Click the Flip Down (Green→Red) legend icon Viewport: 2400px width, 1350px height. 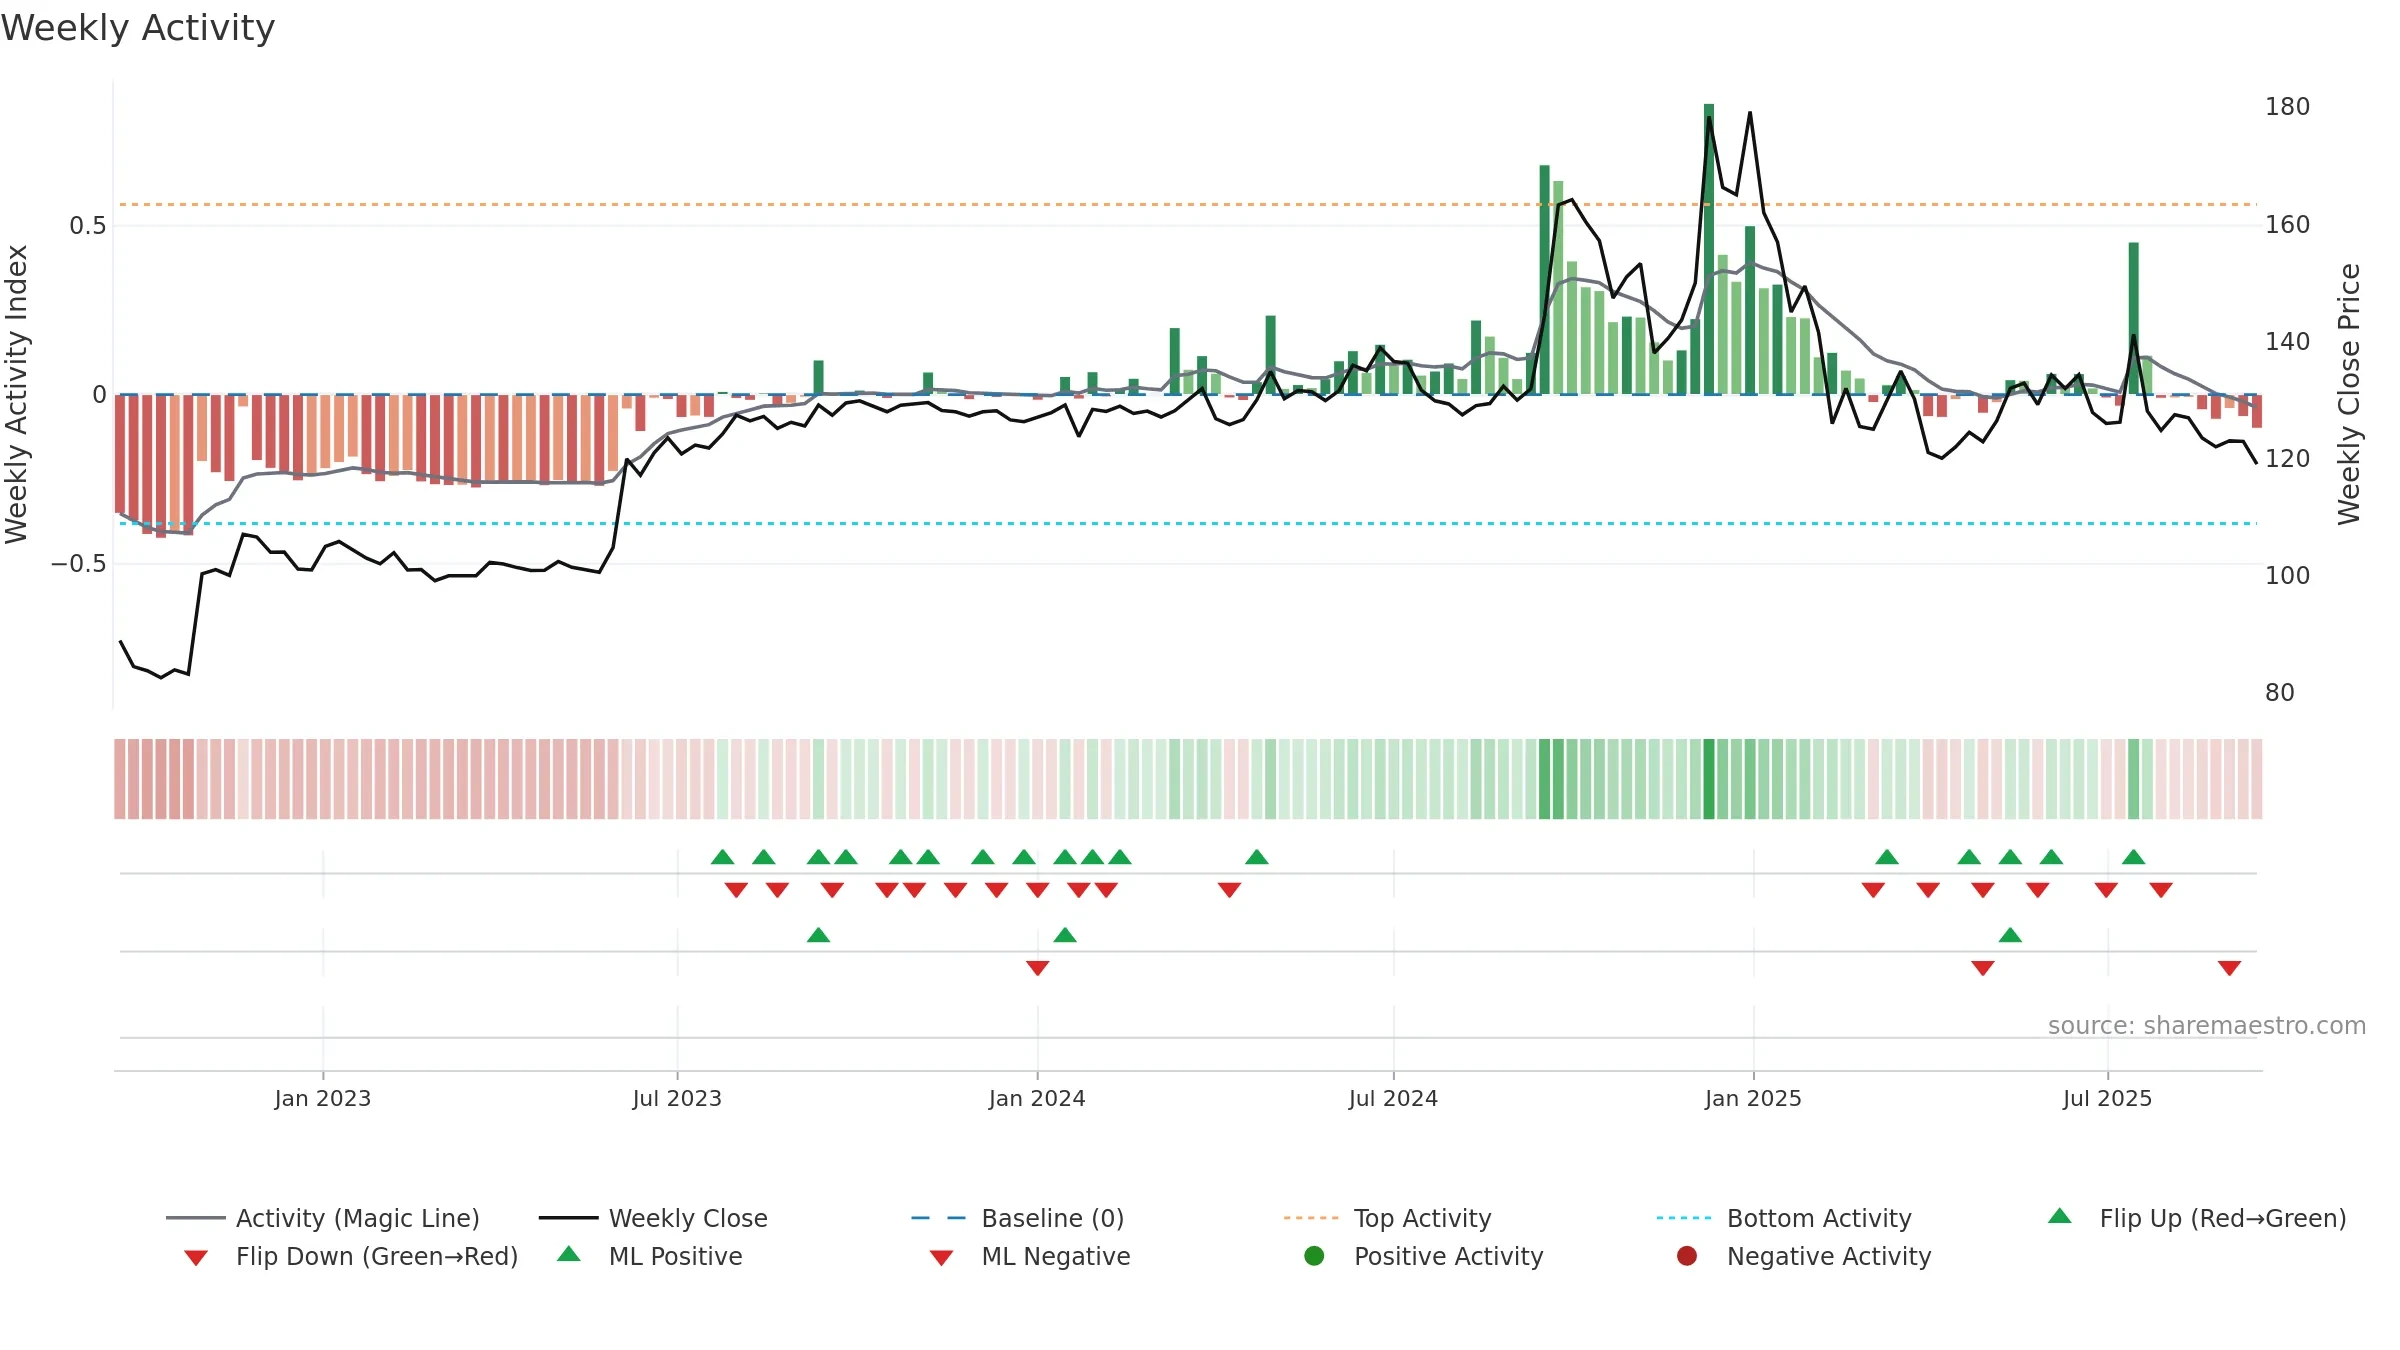[196, 1257]
